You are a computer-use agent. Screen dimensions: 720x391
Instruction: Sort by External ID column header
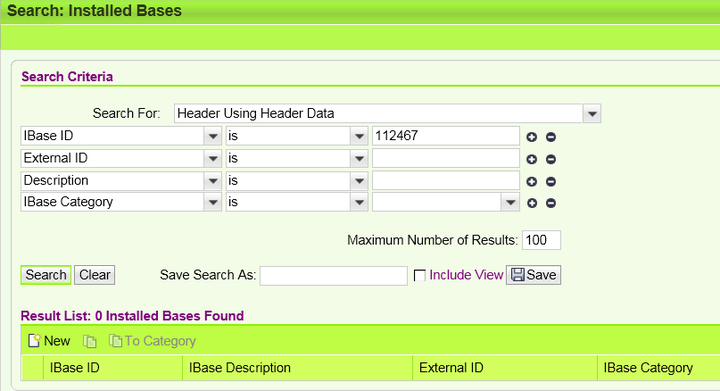point(505,368)
